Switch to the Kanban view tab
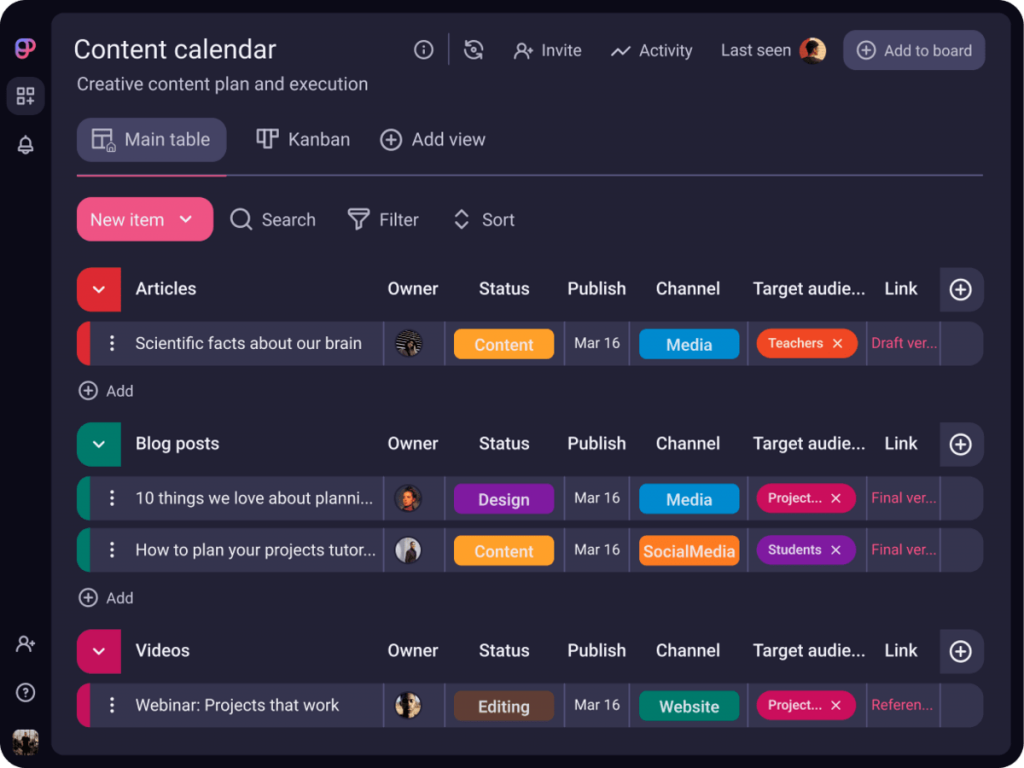The image size is (1024, 768). click(302, 139)
